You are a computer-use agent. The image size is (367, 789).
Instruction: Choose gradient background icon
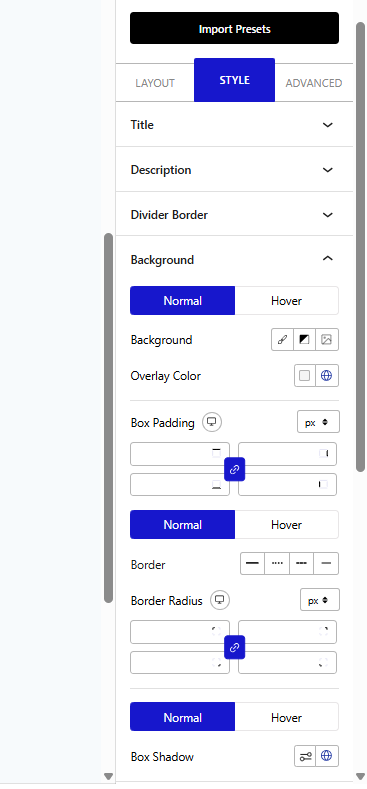(304, 340)
